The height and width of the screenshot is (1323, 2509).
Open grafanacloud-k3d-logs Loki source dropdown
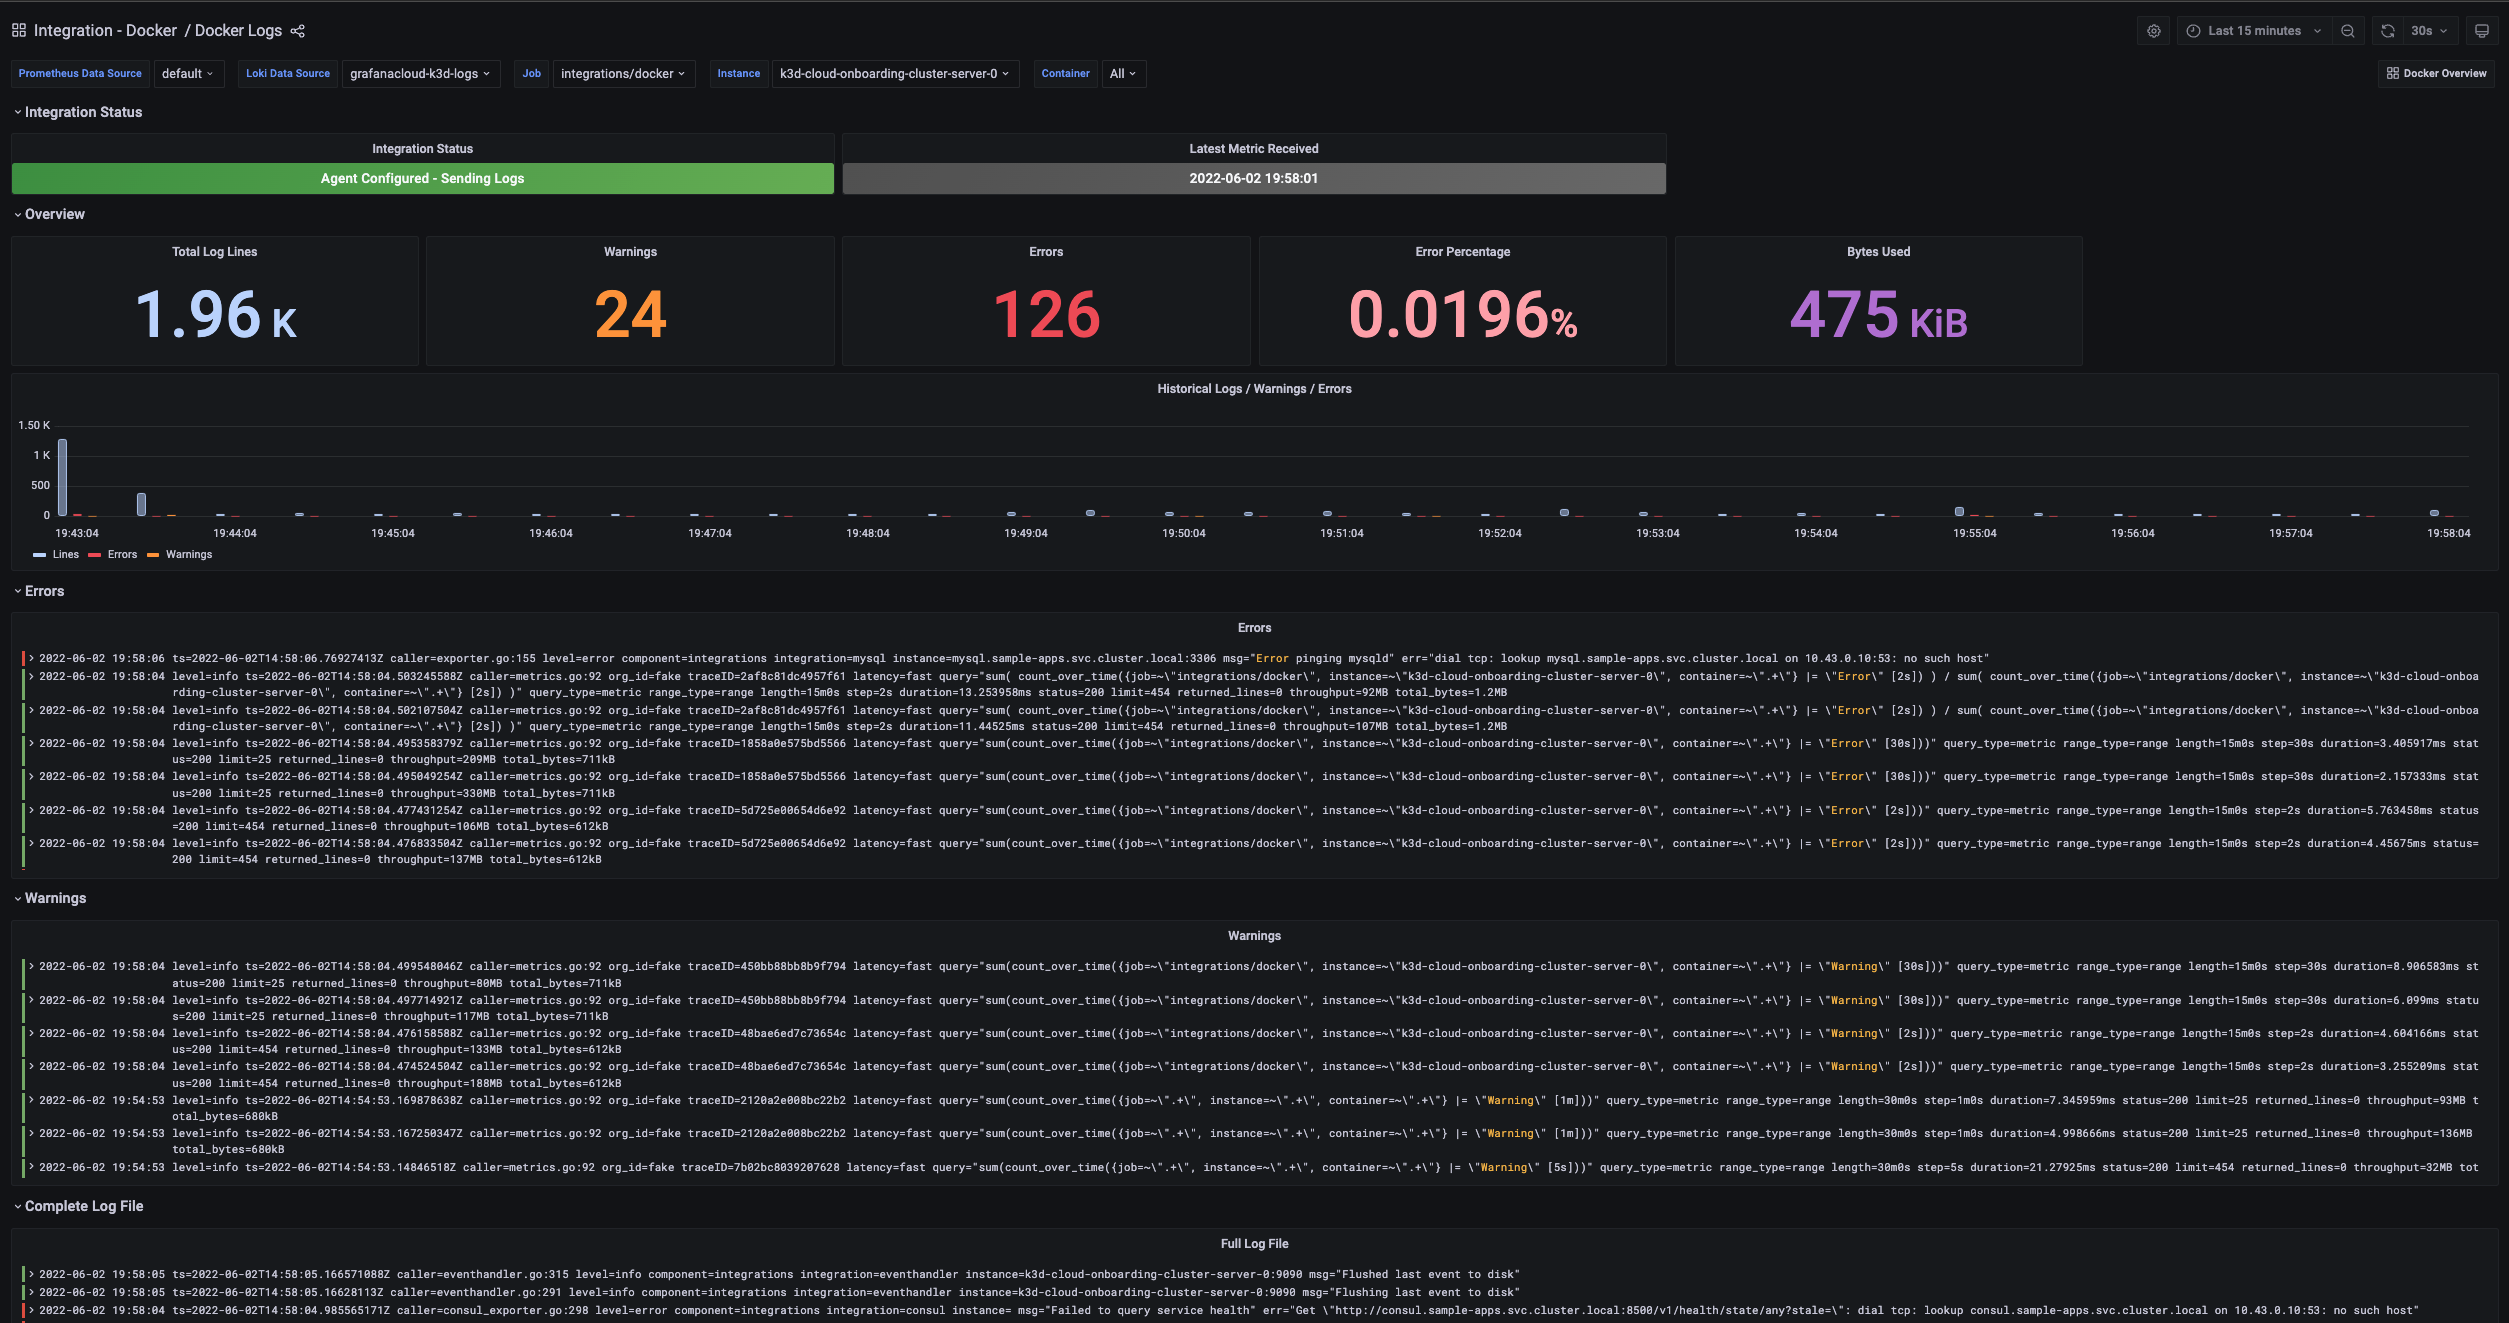pos(420,74)
